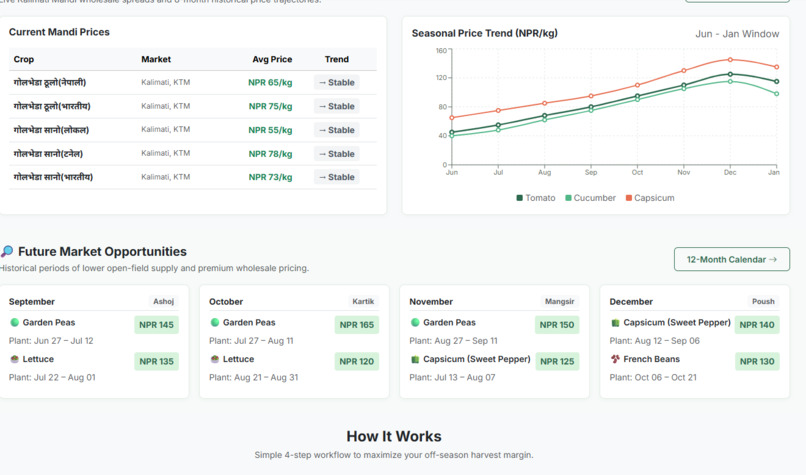Click NPR 120 Lettuce price badge

[357, 361]
